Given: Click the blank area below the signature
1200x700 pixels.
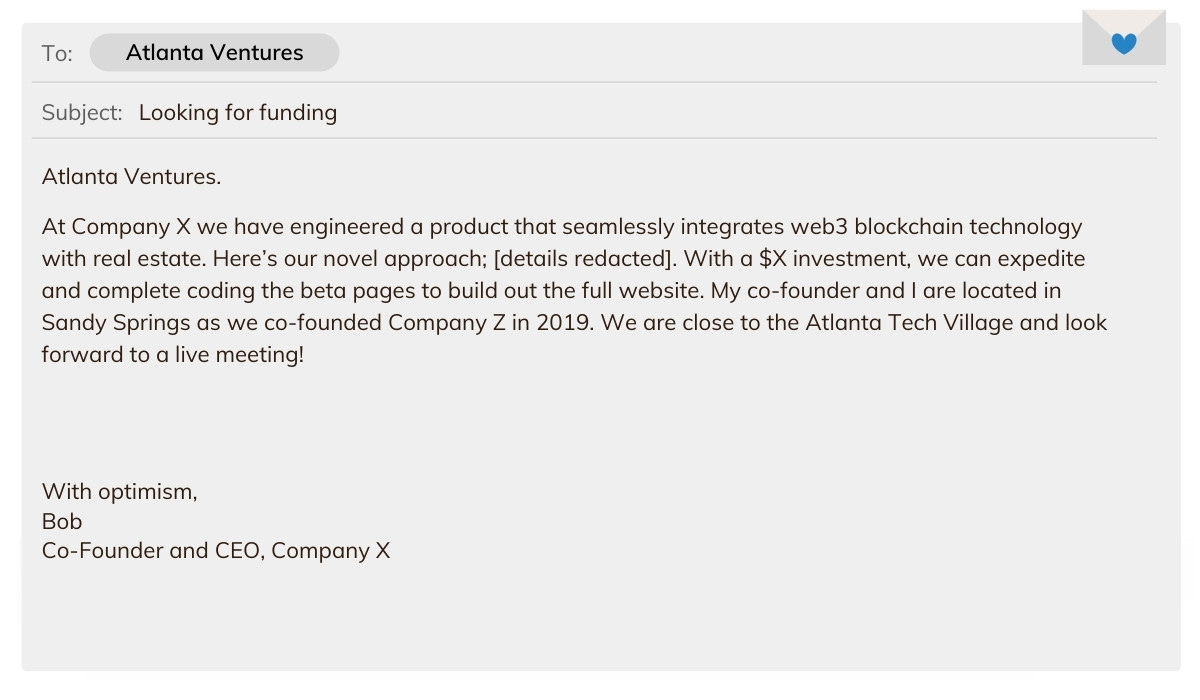Looking at the screenshot, I should click(x=600, y=615).
